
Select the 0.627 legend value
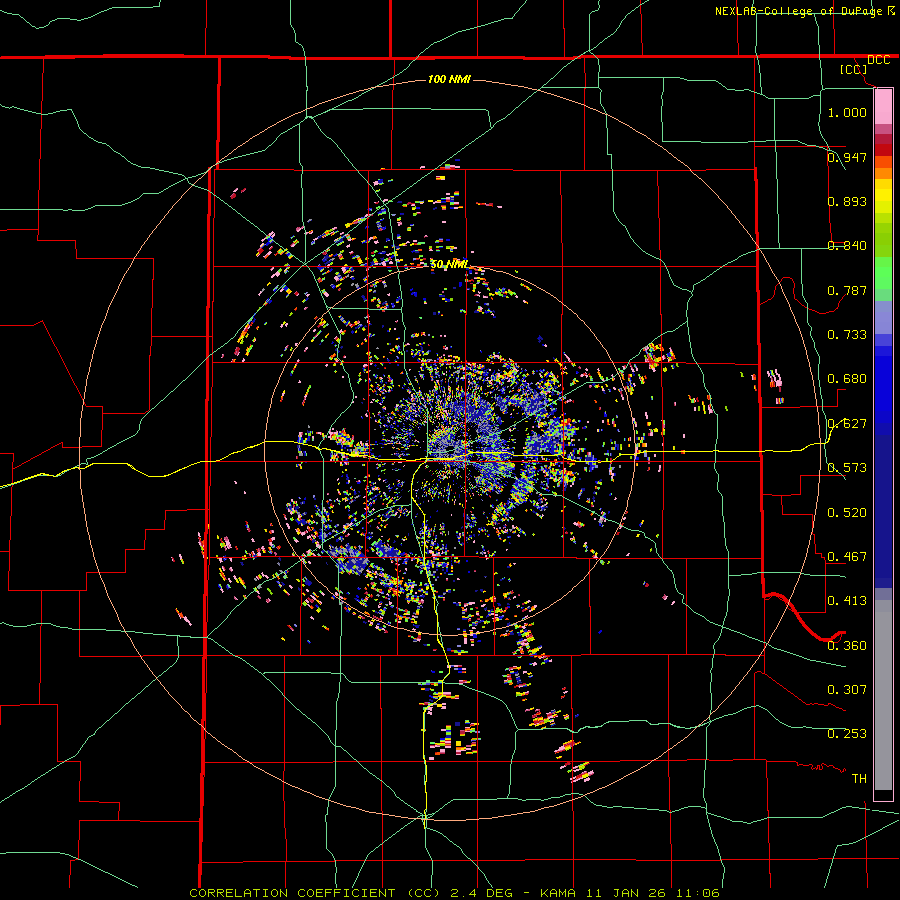[x=847, y=424]
